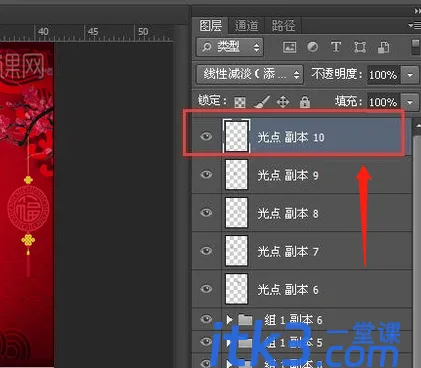Image resolution: width=421 pixels, height=368 pixels.
Task: Hide the 光点 副本 10 layer
Action: tap(206, 136)
